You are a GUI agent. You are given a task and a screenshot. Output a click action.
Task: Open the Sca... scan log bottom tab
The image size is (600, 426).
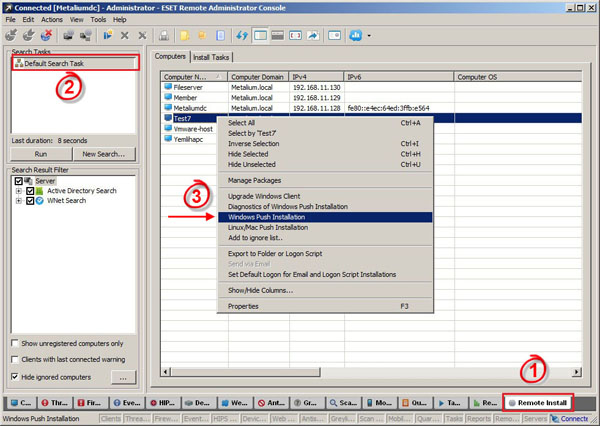[344, 403]
